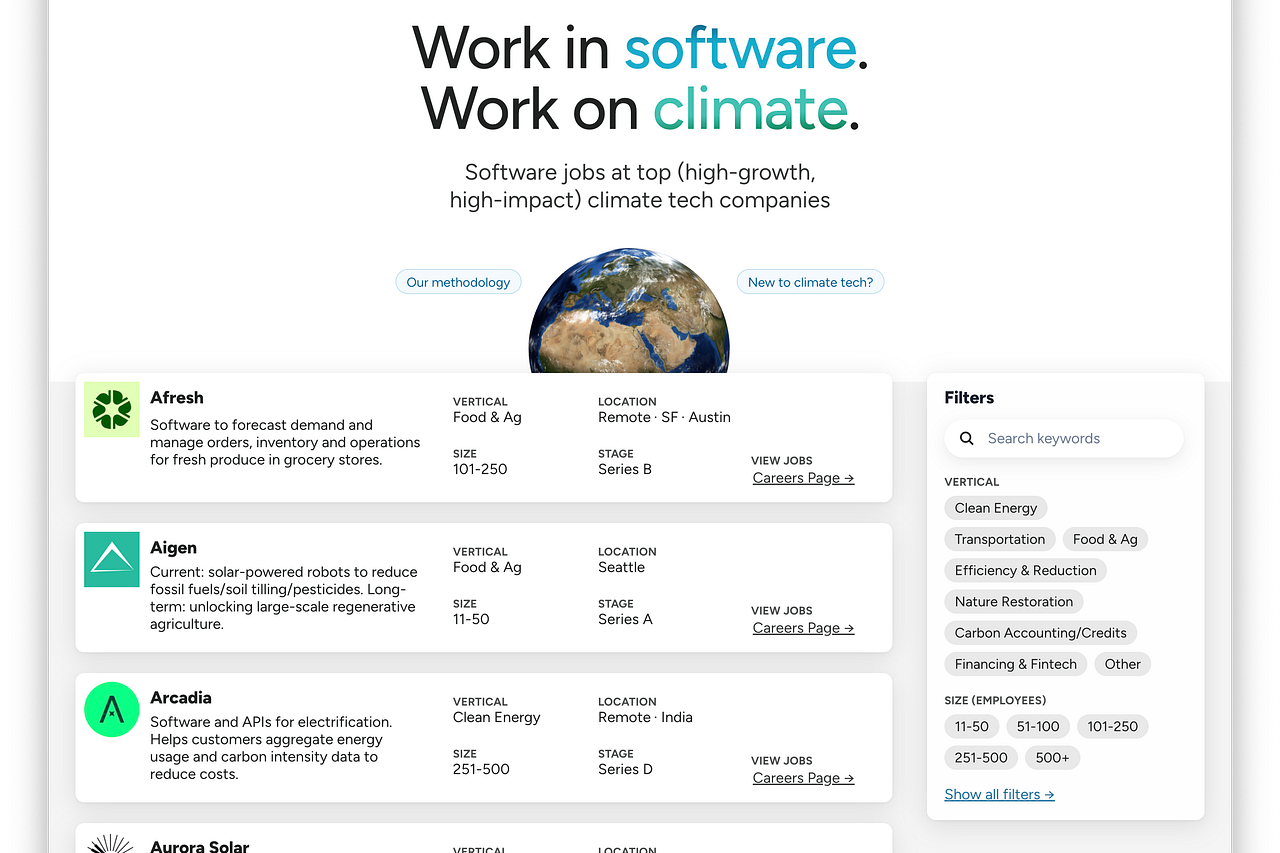Toggle the 101-250 employees size filter
1280x853 pixels.
pos(1113,726)
